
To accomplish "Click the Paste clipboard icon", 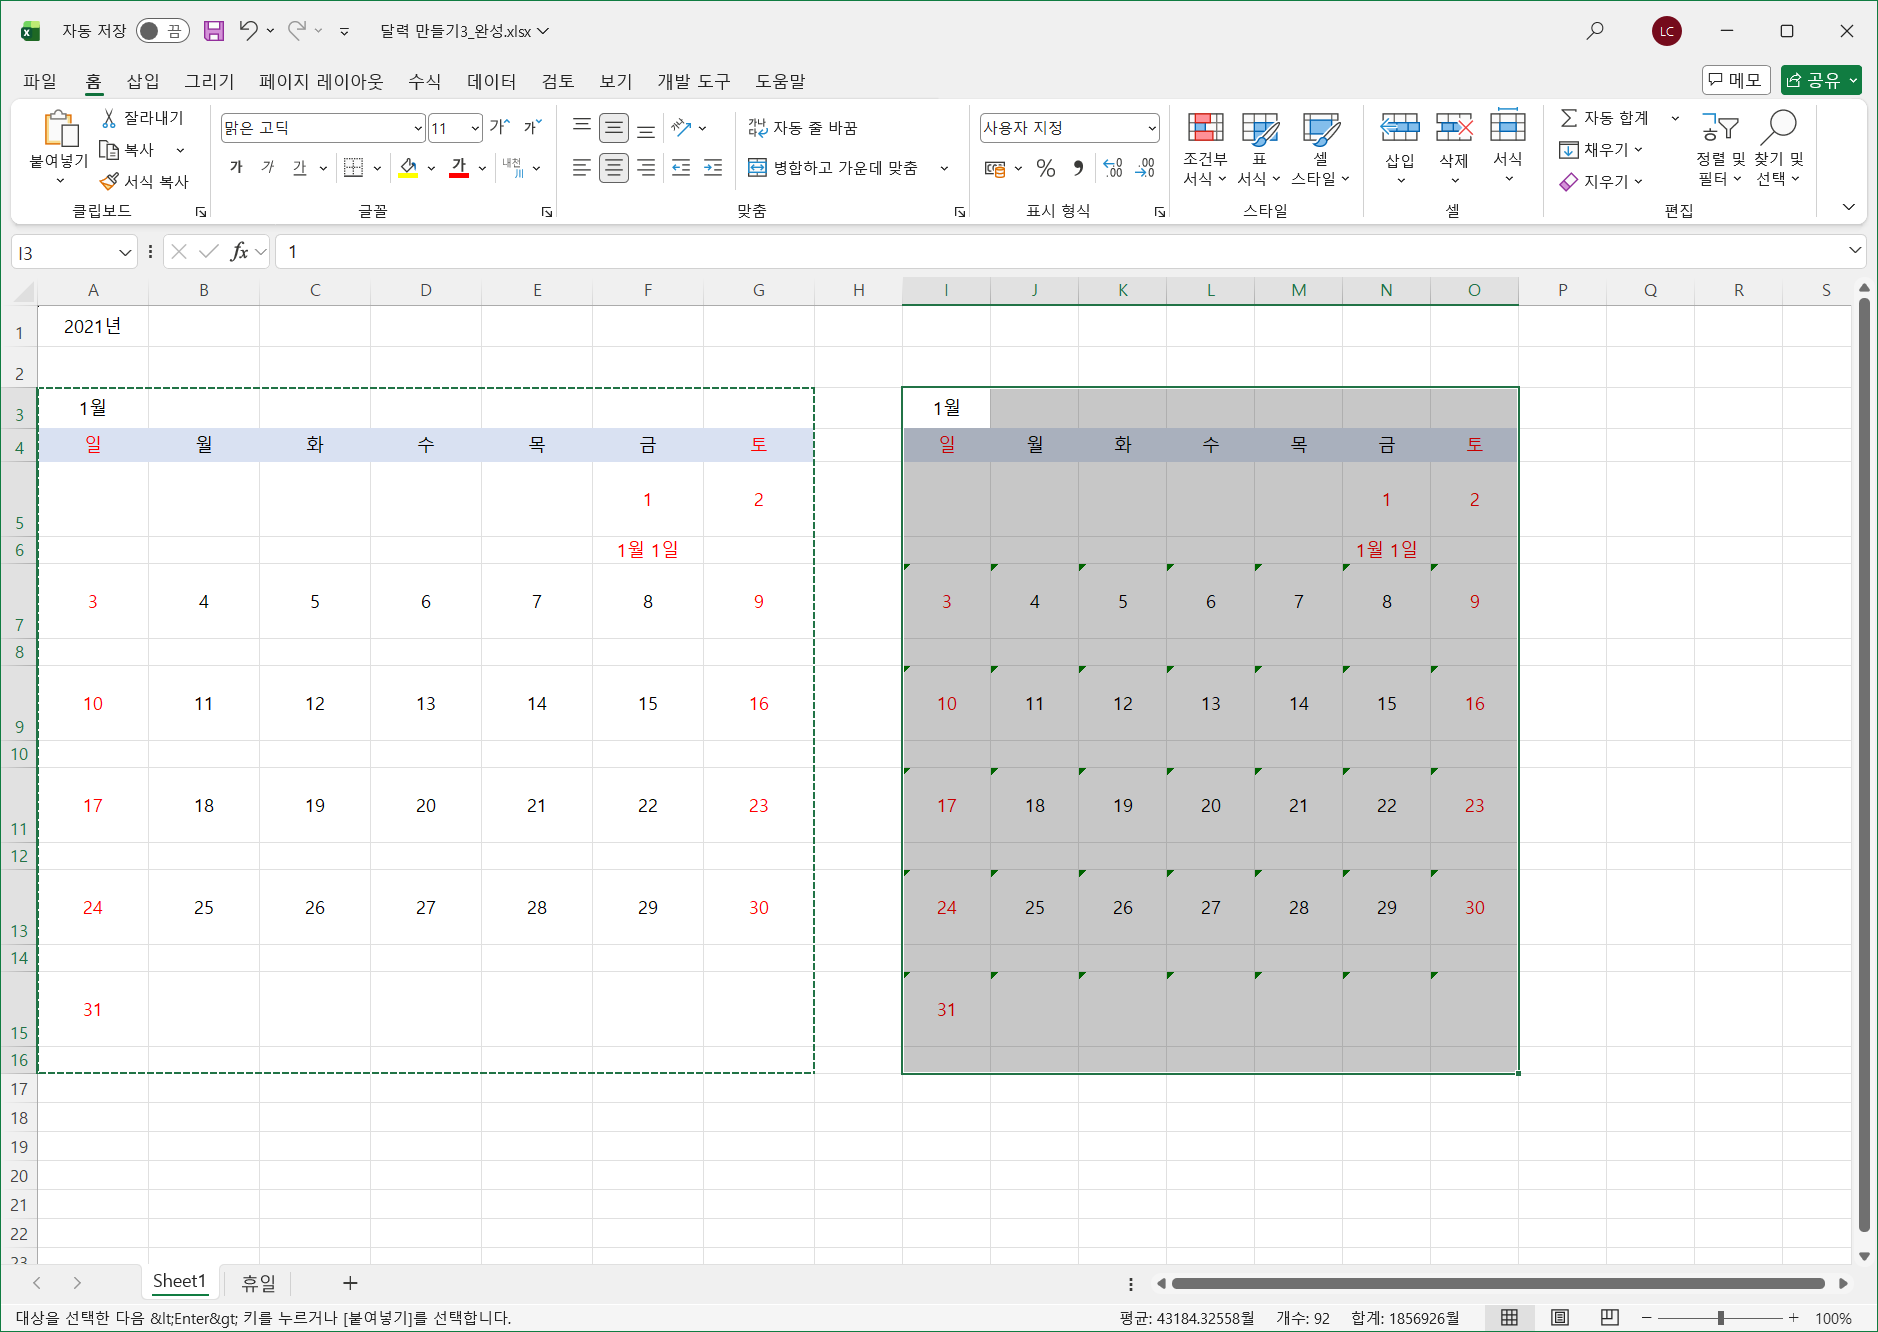I will 60,130.
